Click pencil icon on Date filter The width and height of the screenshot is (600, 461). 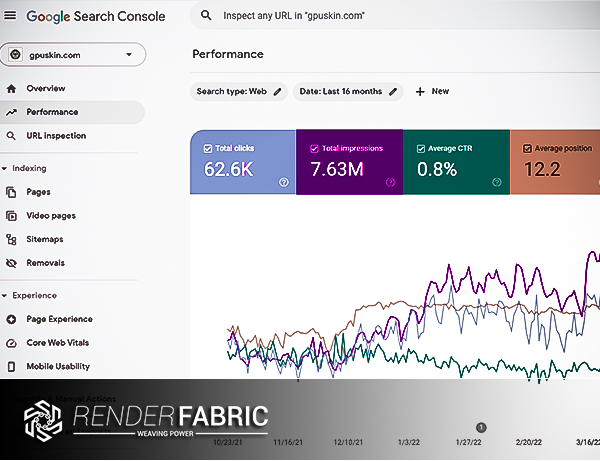[x=393, y=92]
